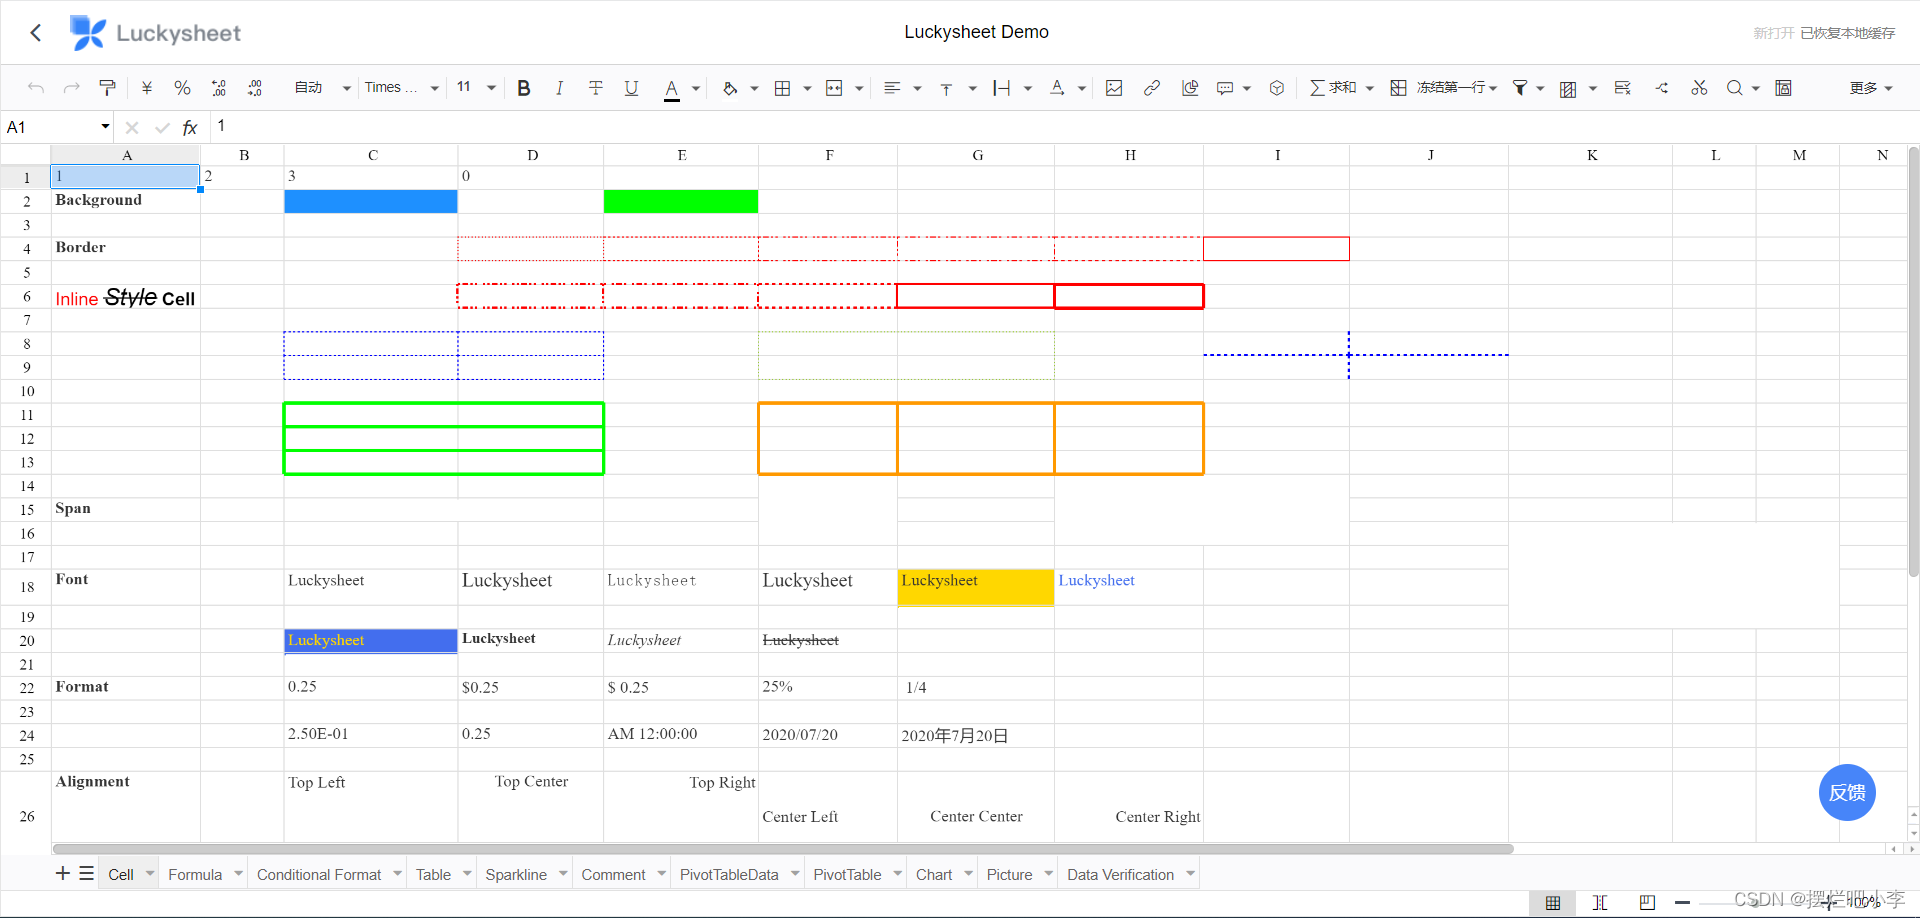This screenshot has height=918, width=1920.
Task: Go back with the left chevron
Action: click(x=36, y=33)
